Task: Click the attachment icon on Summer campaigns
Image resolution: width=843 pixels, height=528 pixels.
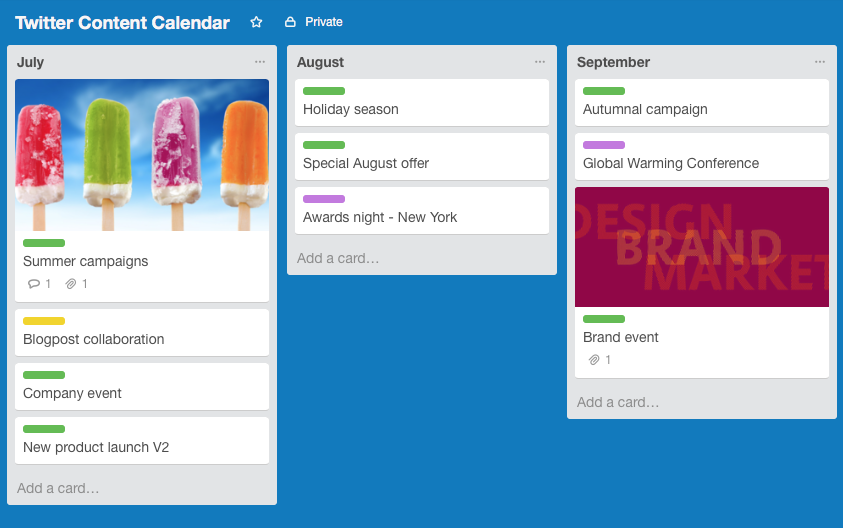Action: [x=70, y=284]
